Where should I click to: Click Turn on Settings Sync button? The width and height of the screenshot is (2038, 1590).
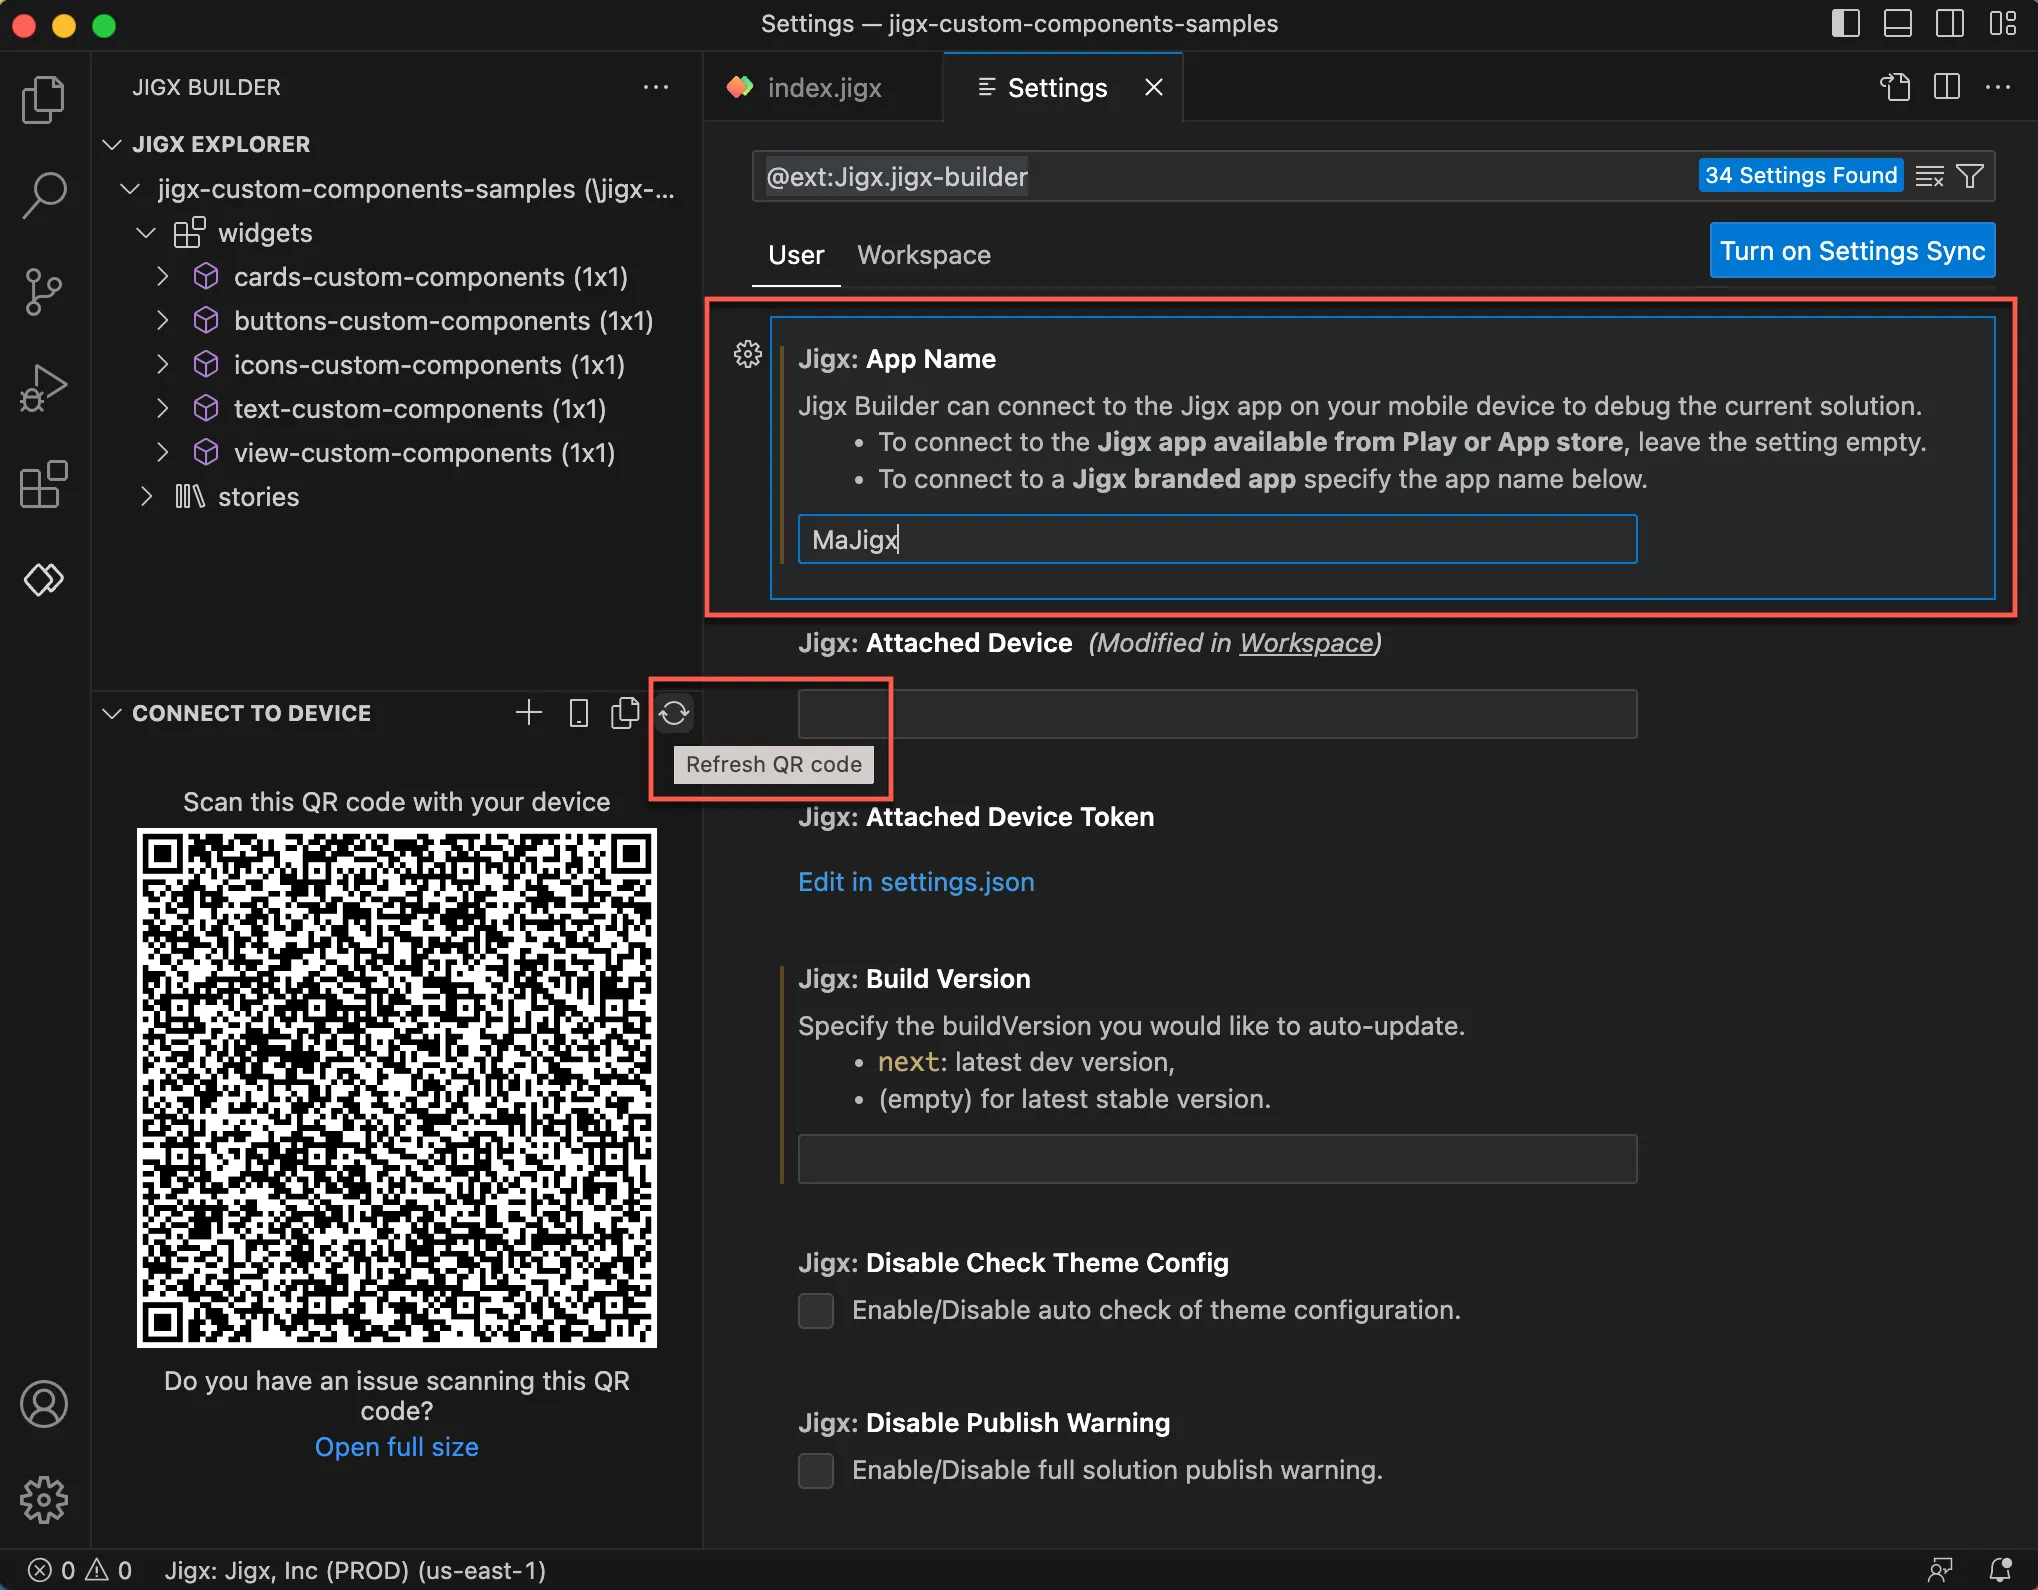click(1852, 250)
